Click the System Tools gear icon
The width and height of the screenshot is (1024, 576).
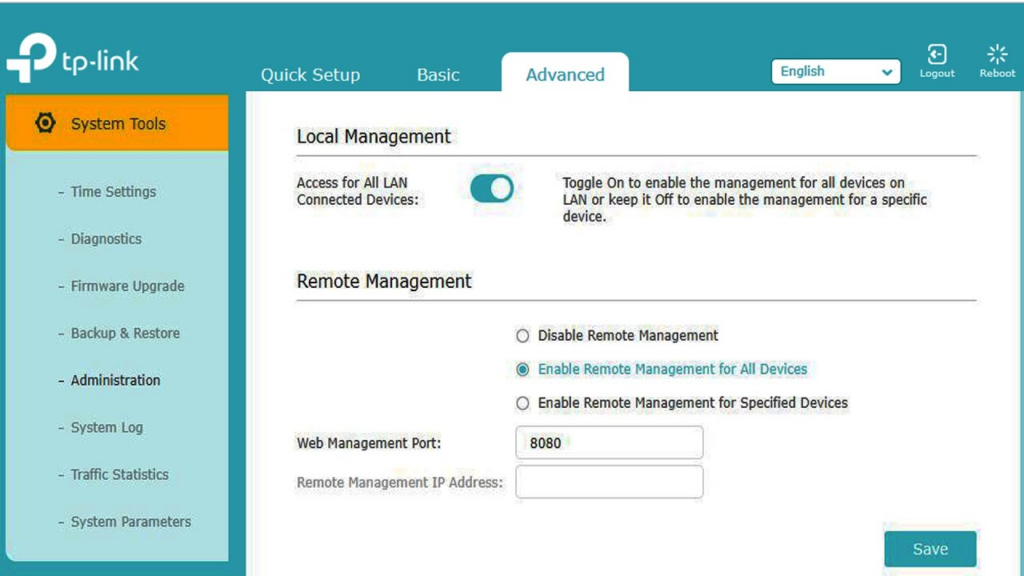[x=45, y=123]
